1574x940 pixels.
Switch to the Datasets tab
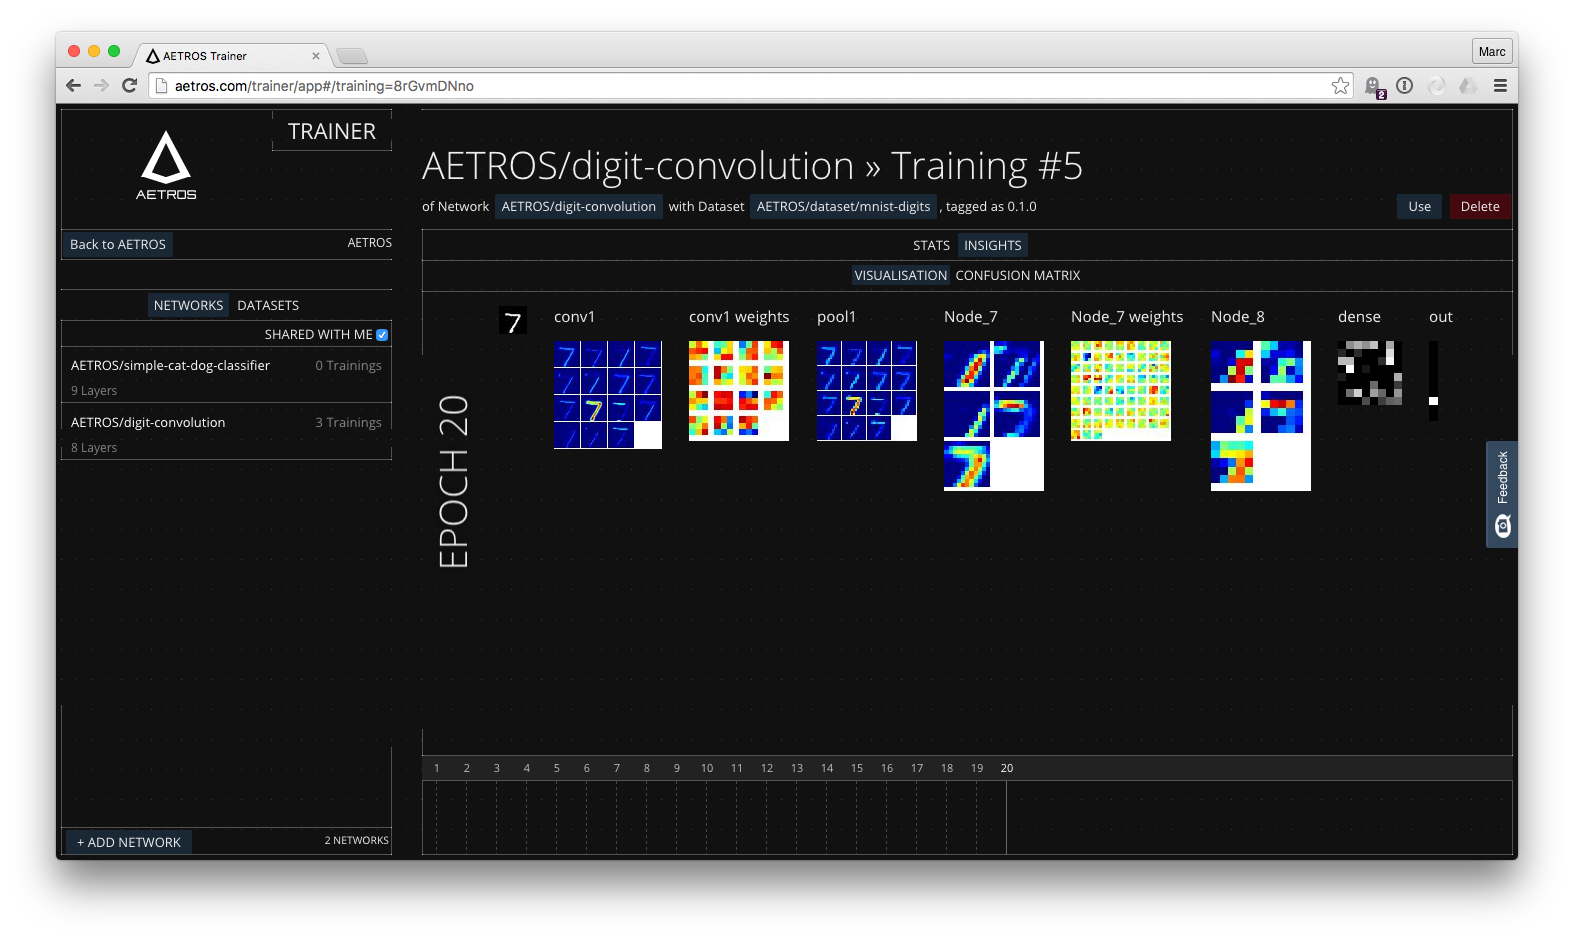point(268,305)
